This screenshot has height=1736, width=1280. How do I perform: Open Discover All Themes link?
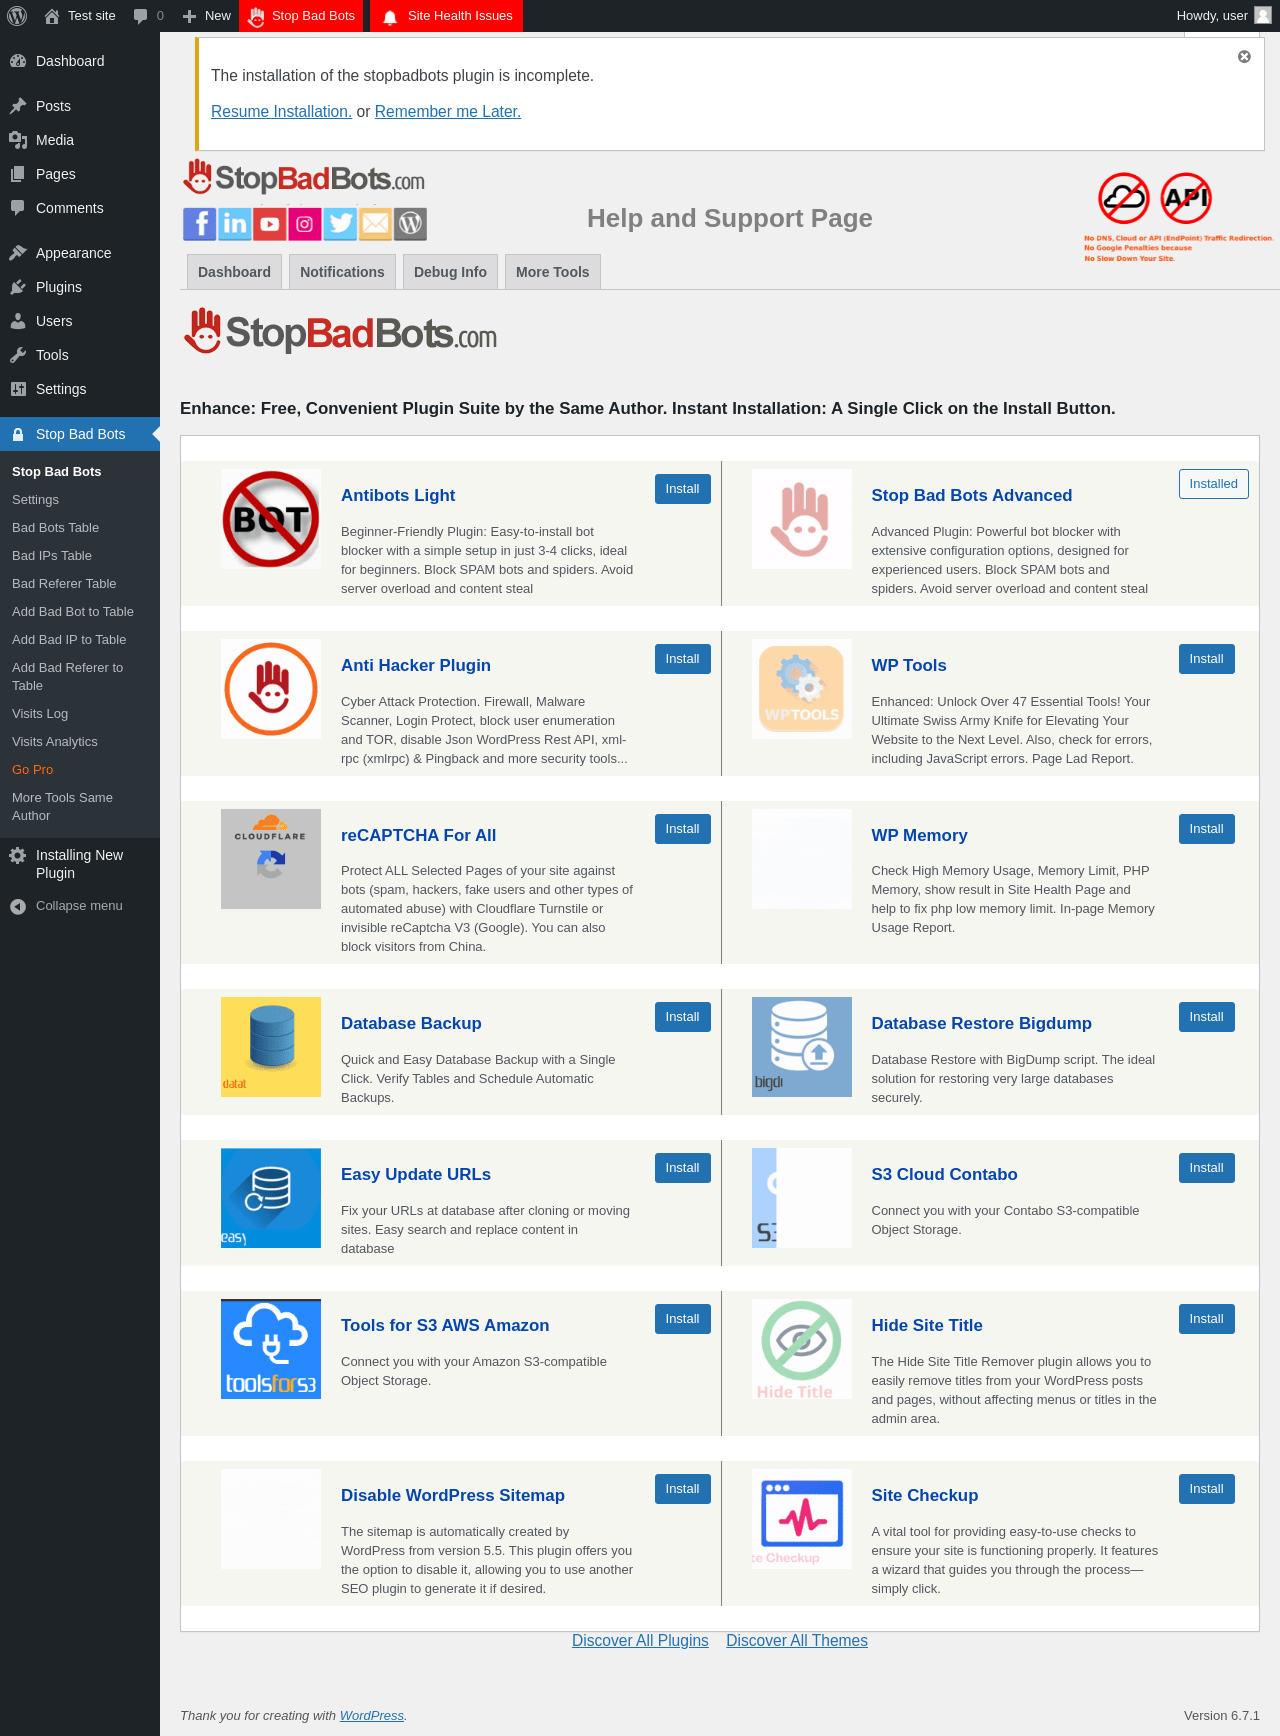797,1641
